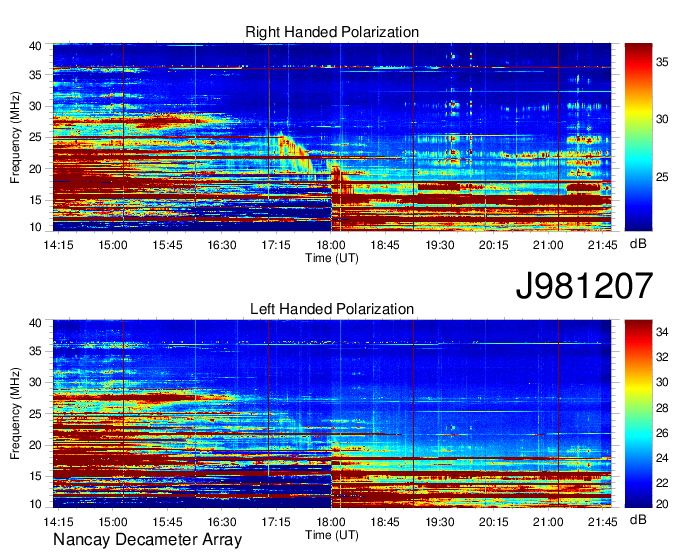Click the 'Time (UT)' label under top plot
Viewport: 680px width, 552px height.
click(x=332, y=258)
